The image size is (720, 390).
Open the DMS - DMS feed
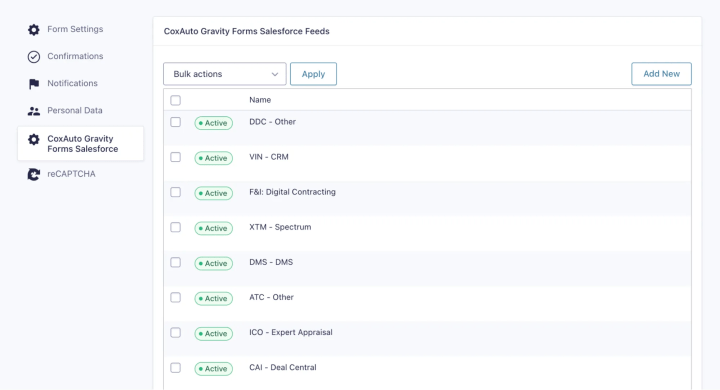tap(271, 262)
